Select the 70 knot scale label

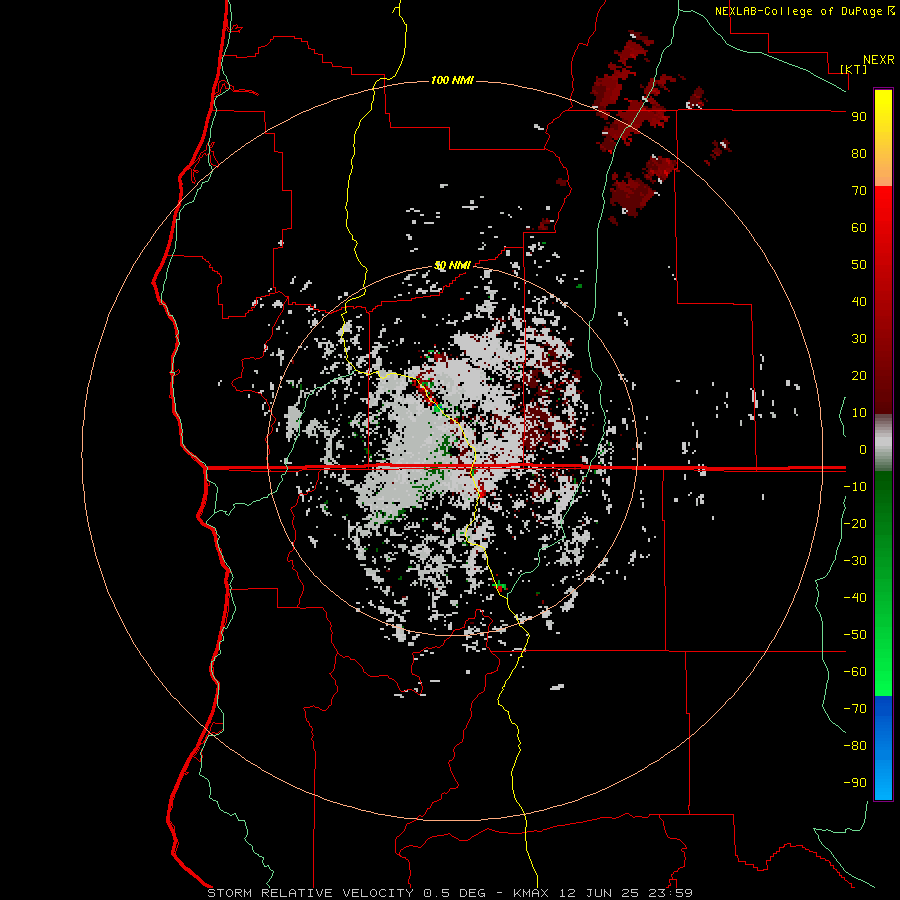pos(859,191)
